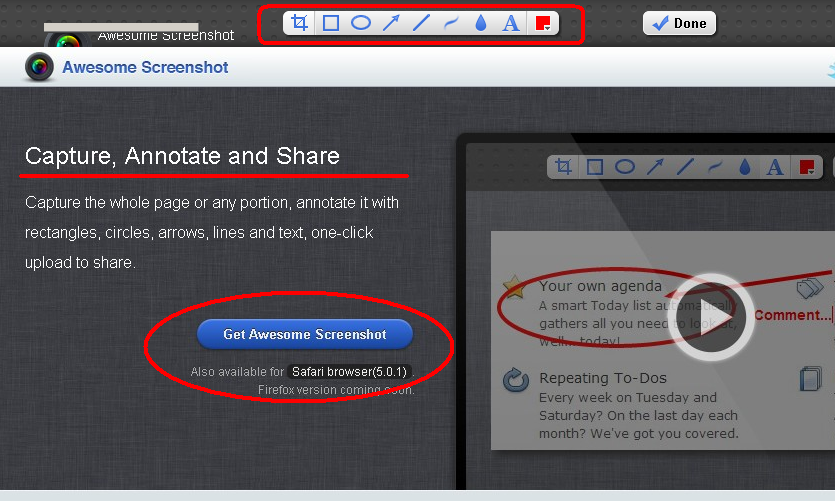Open the Safari browser(5.0.1) link

pyautogui.click(x=349, y=372)
